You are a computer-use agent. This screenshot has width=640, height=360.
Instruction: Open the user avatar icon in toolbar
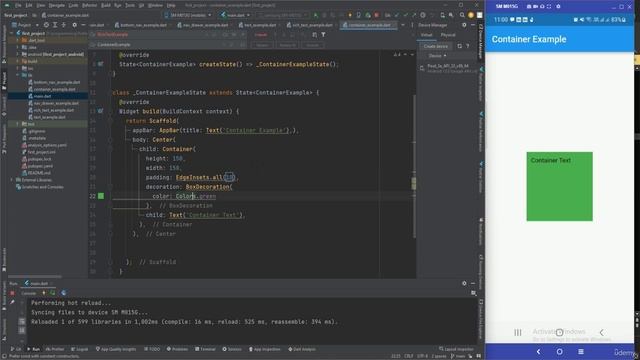coord(471,15)
